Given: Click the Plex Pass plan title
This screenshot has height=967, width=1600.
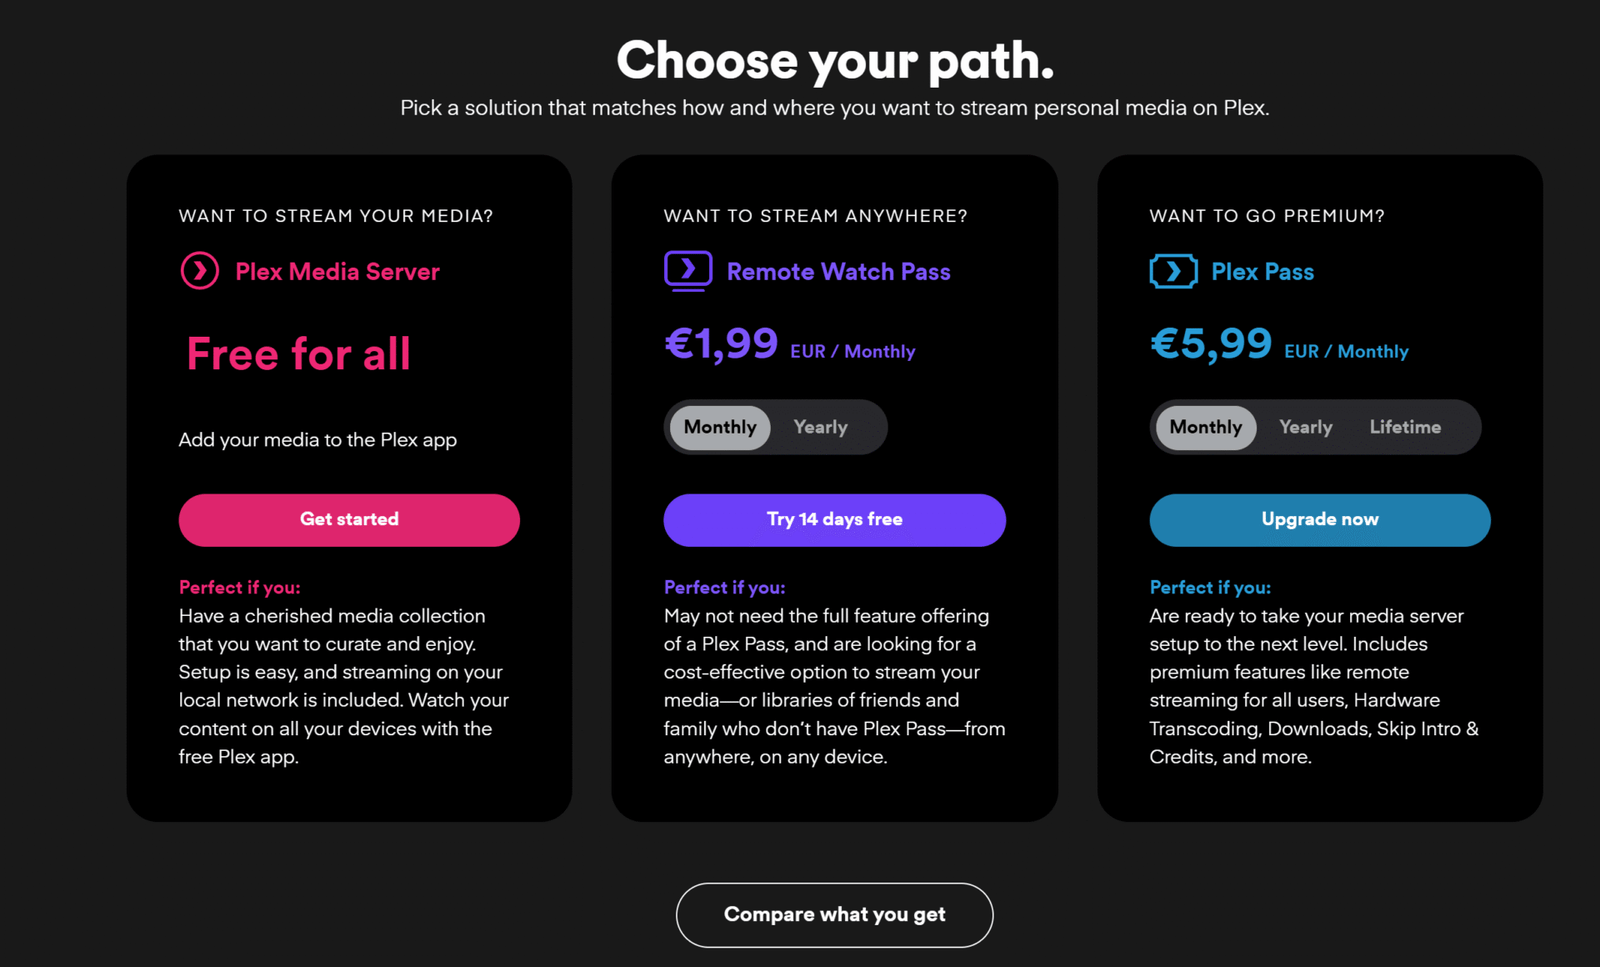Looking at the screenshot, I should (1262, 272).
